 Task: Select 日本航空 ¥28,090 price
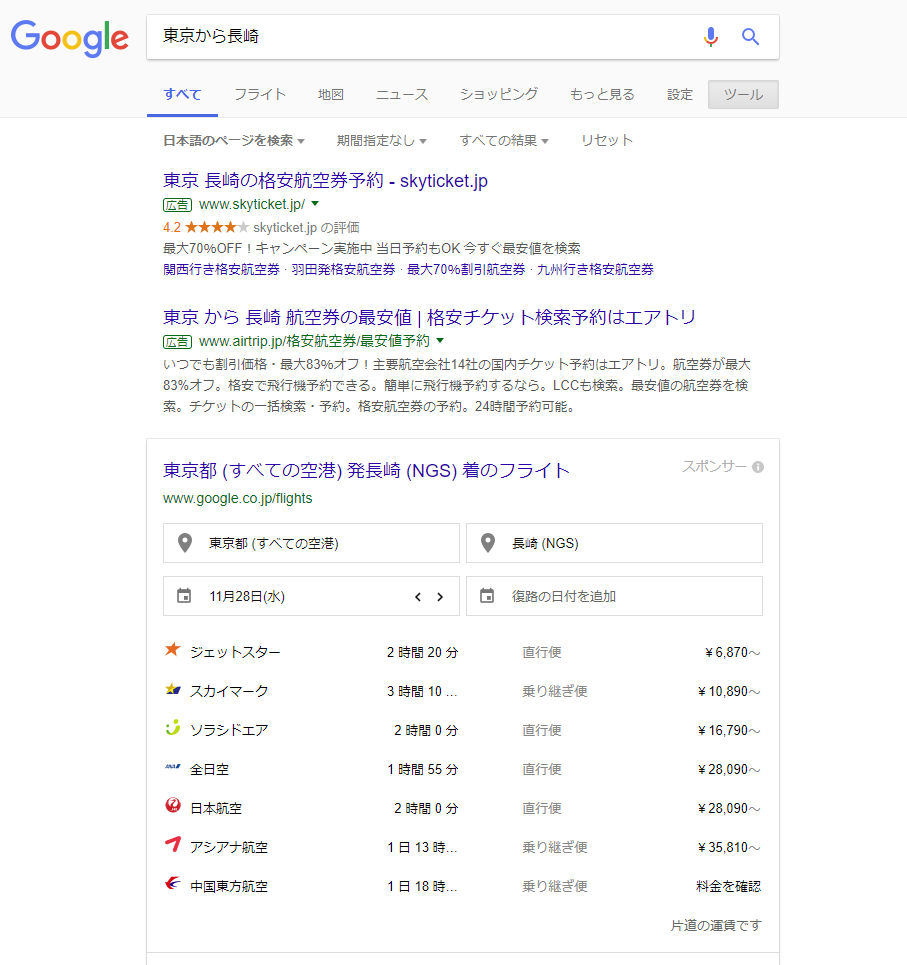[x=729, y=808]
